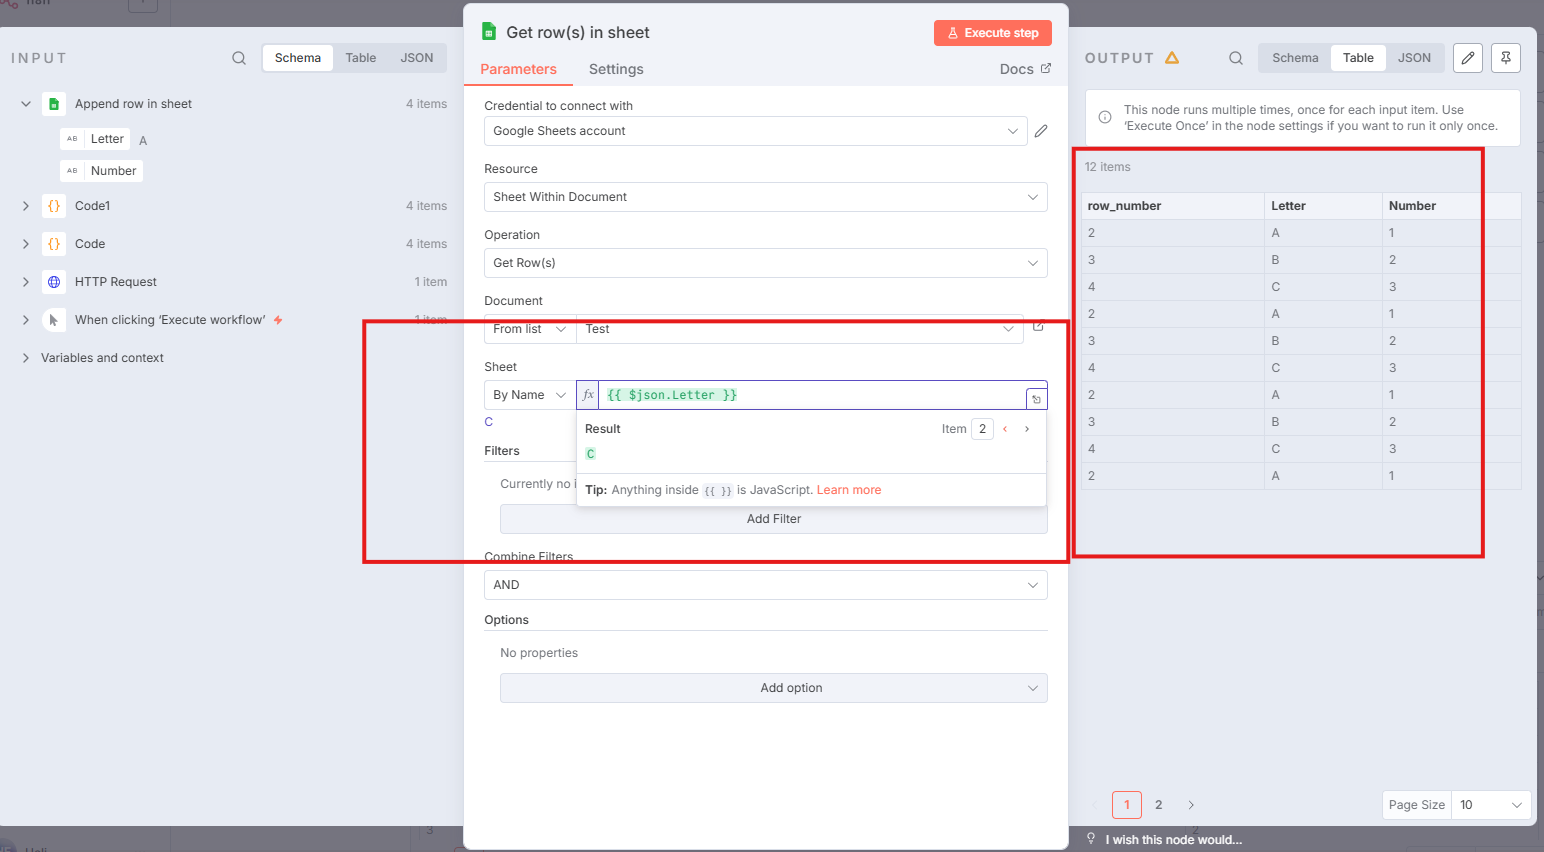
Task: Click the search icon in the INPUT panel
Action: pyautogui.click(x=239, y=58)
